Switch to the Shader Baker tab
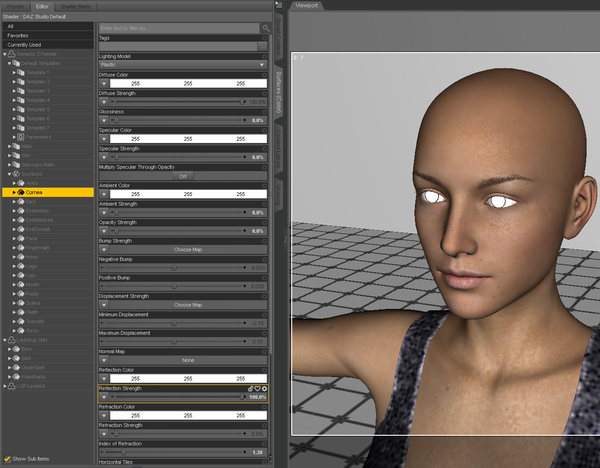Screen dimensions: 600x468 click(77, 5)
